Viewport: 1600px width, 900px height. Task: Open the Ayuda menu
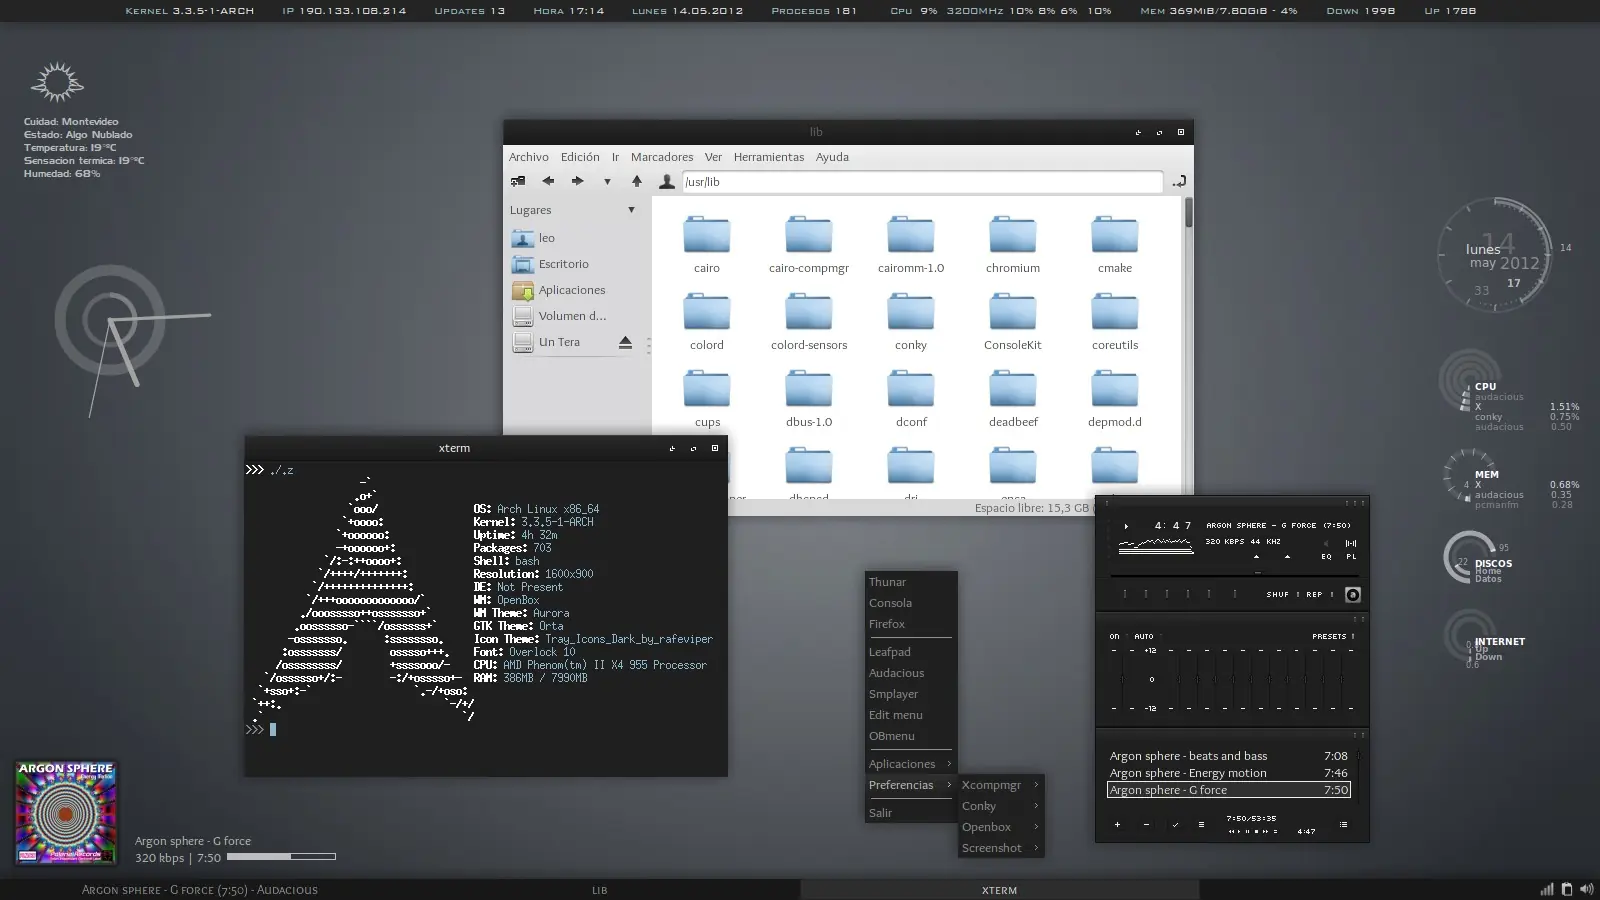(832, 157)
